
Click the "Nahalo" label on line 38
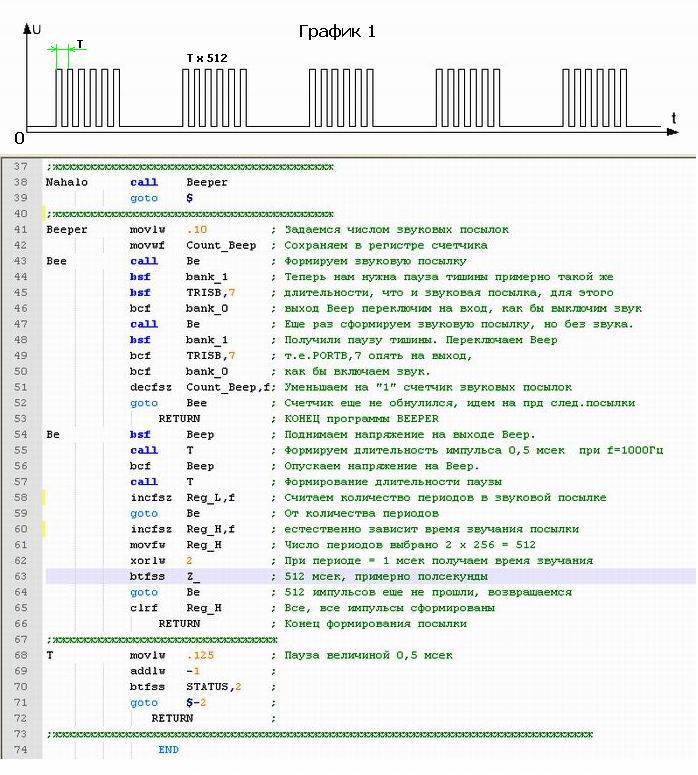pos(67,182)
